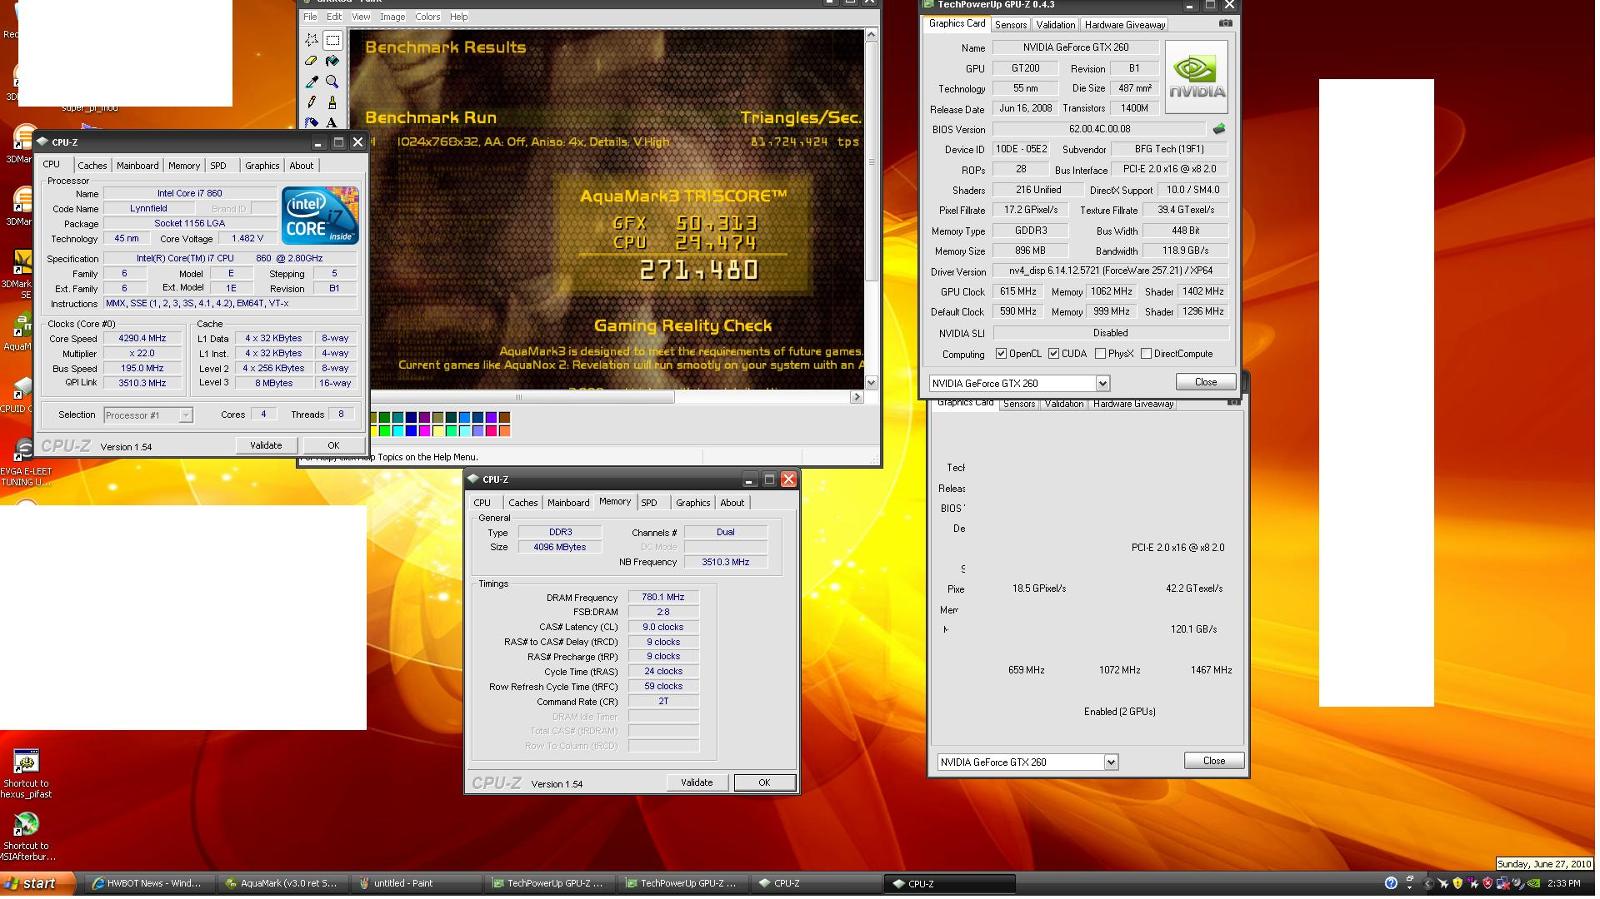Click the taskbar clock showing 2:33 PM
The width and height of the screenshot is (1600, 899).
(x=1564, y=883)
